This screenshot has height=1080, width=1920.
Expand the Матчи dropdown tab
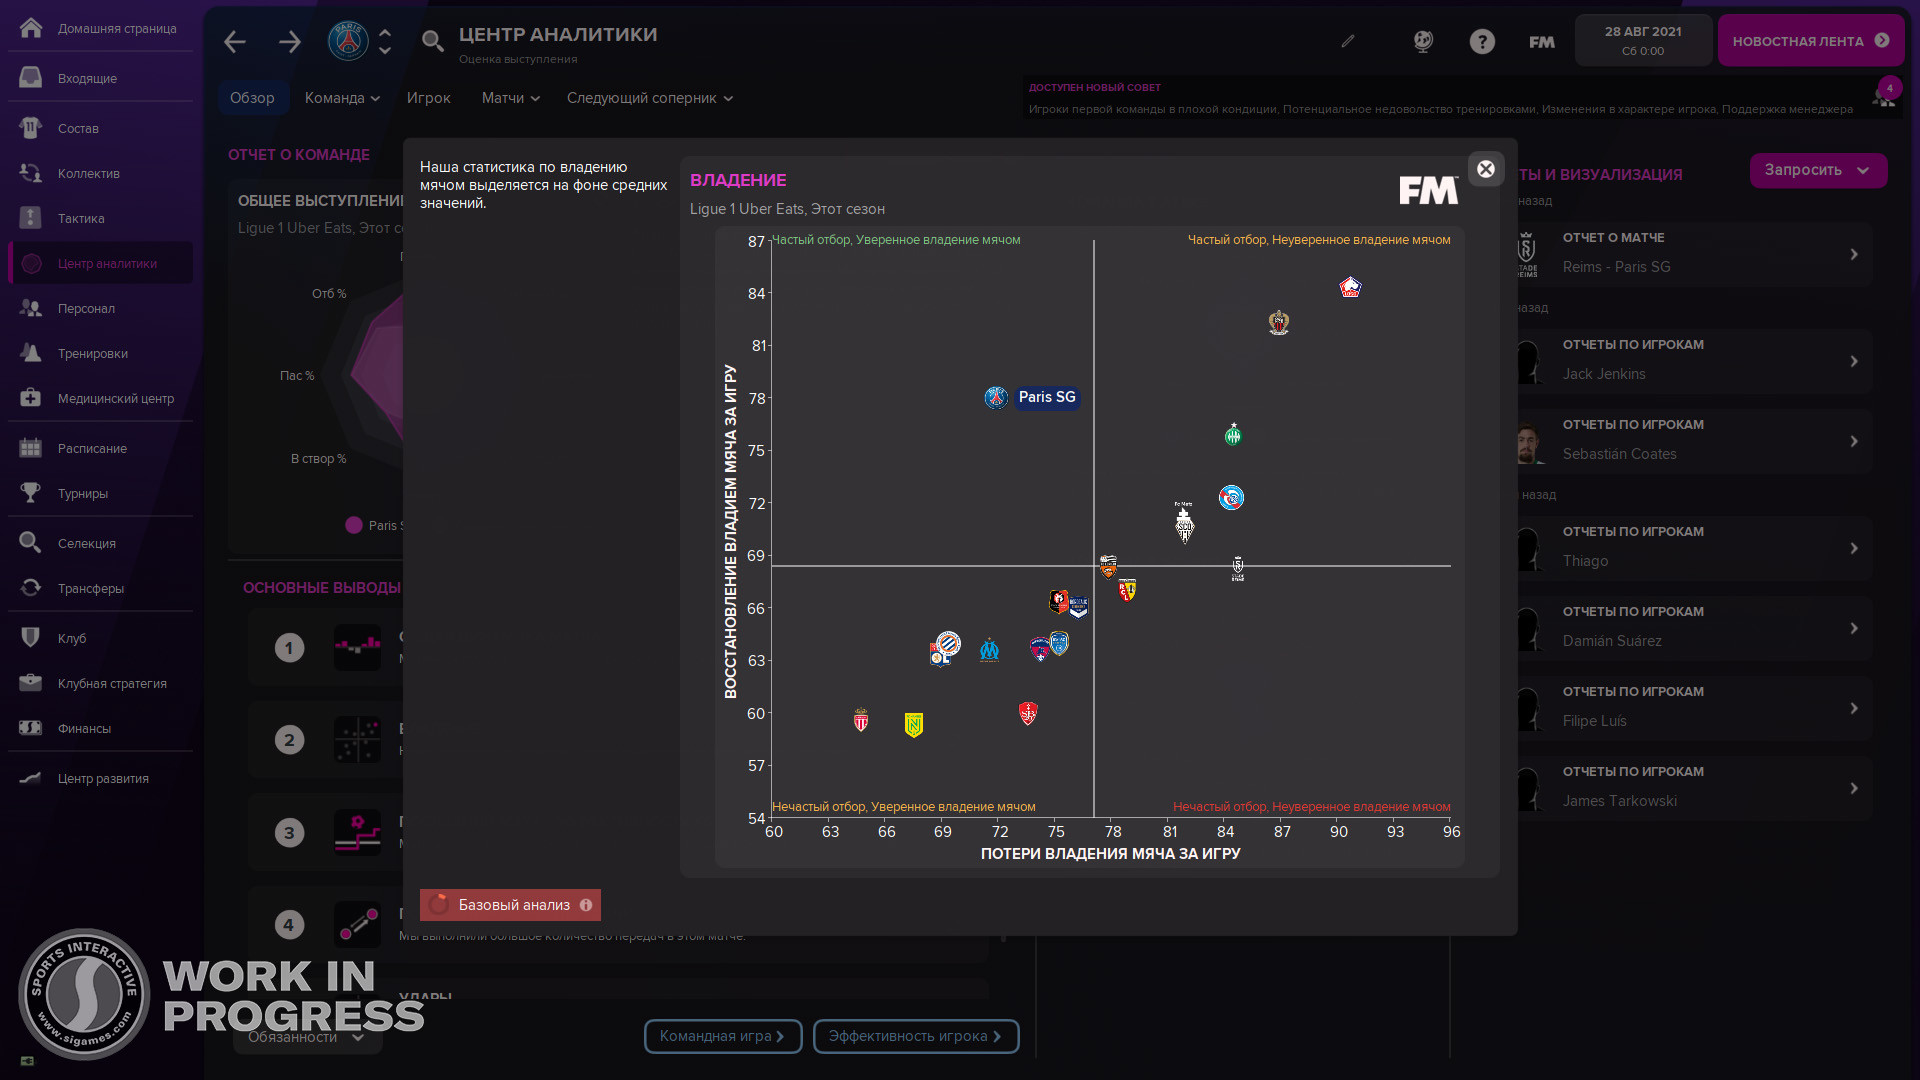pyautogui.click(x=510, y=98)
